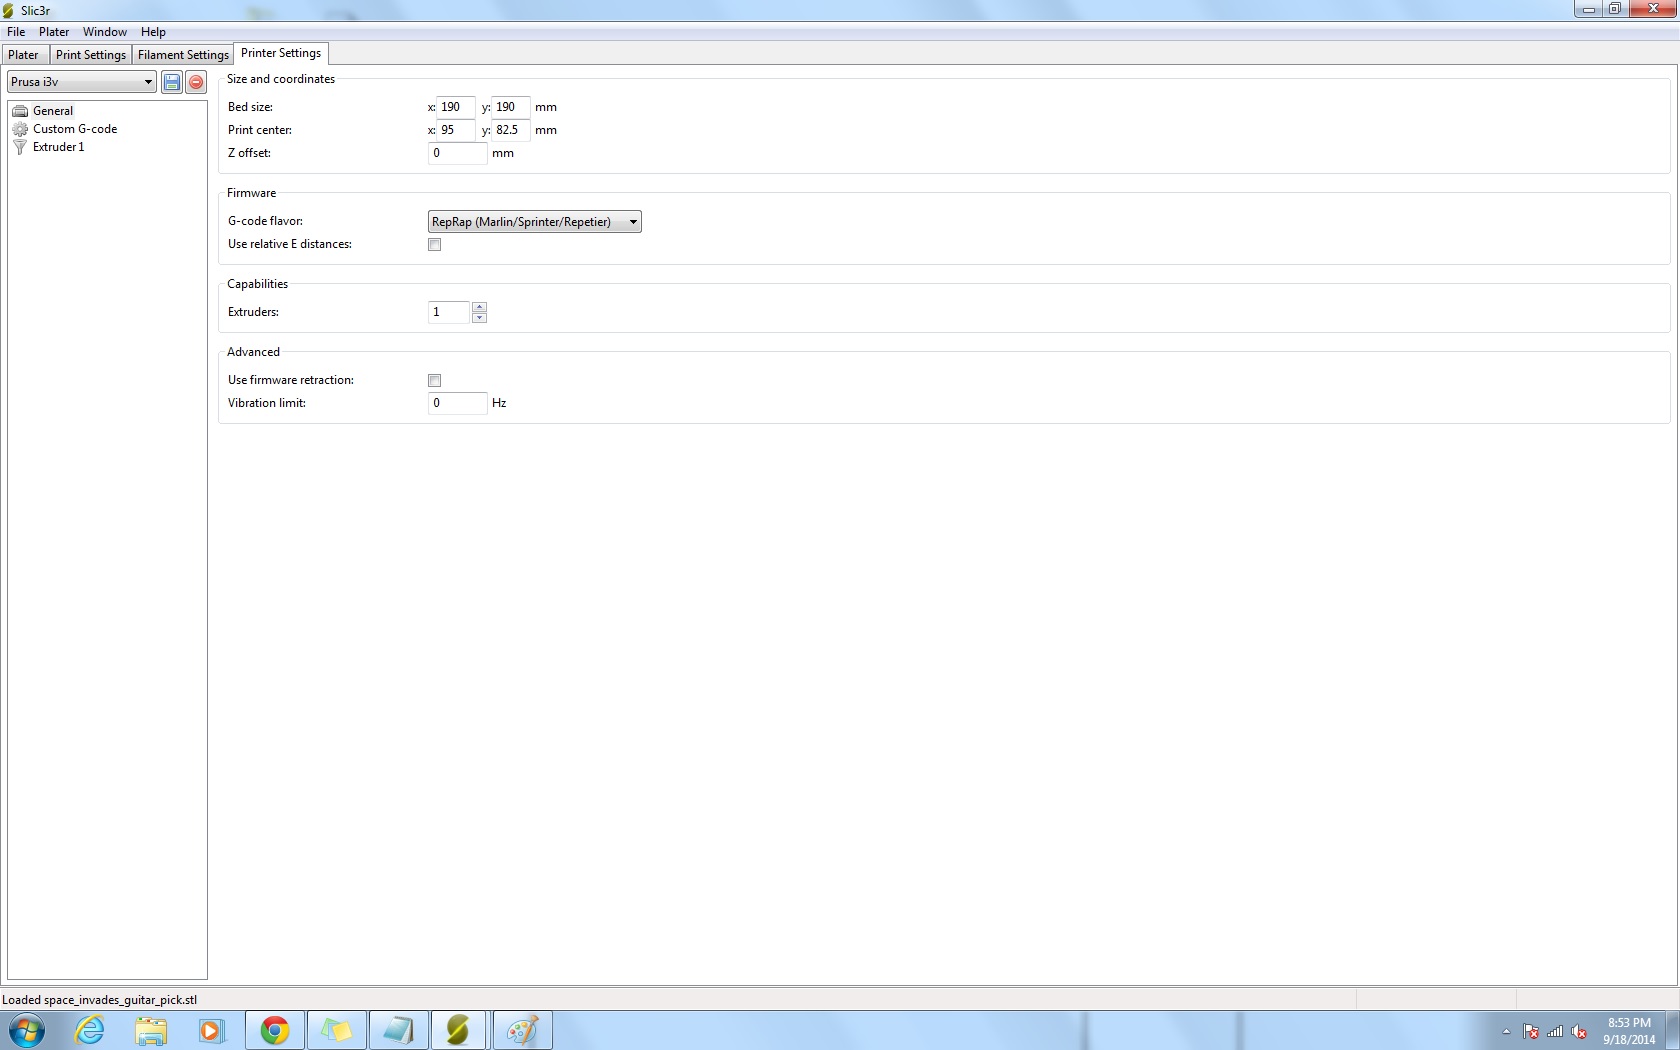
Task: Decrease the Extruders count
Action: 479,318
